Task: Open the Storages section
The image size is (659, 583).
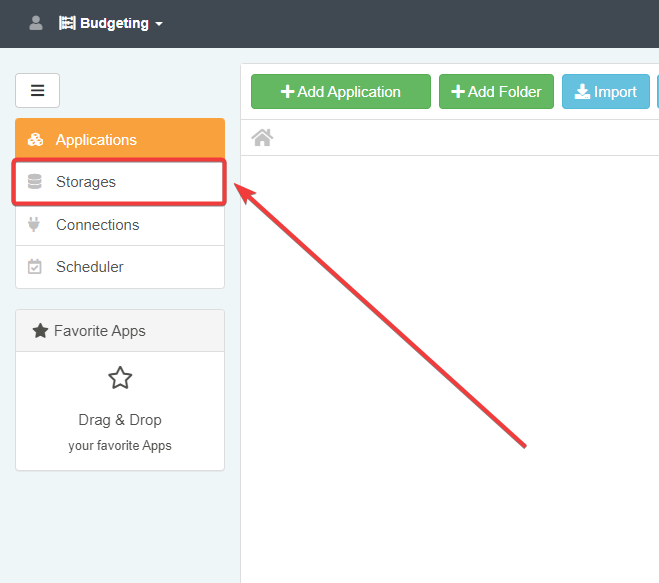Action: coord(86,182)
